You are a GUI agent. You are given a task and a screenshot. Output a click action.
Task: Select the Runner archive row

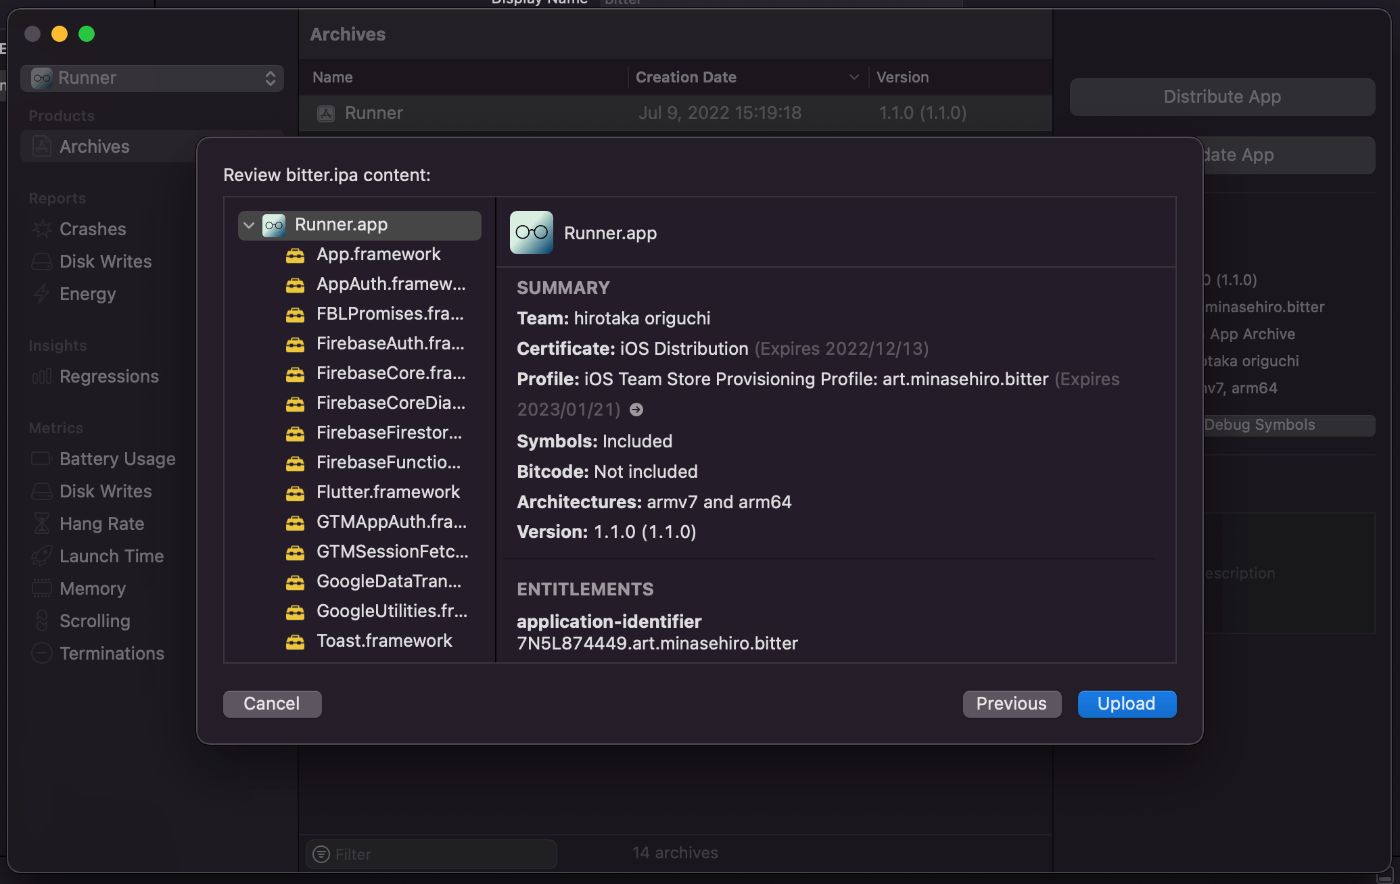coord(676,113)
